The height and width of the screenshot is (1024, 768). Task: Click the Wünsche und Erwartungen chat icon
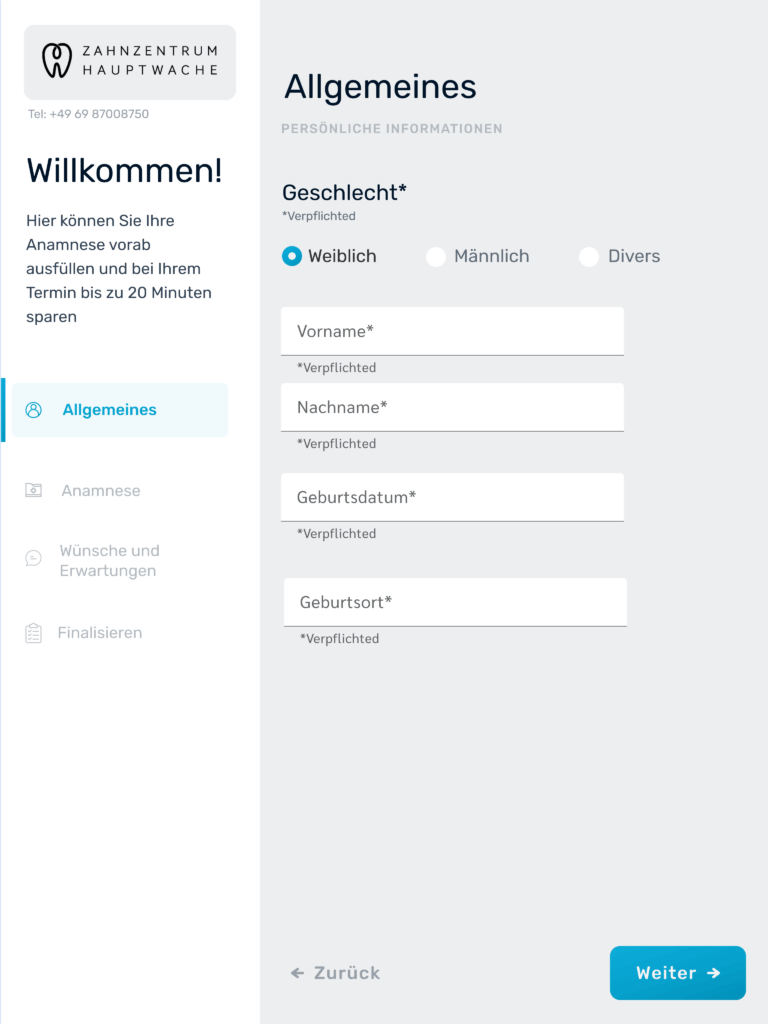[34, 558]
